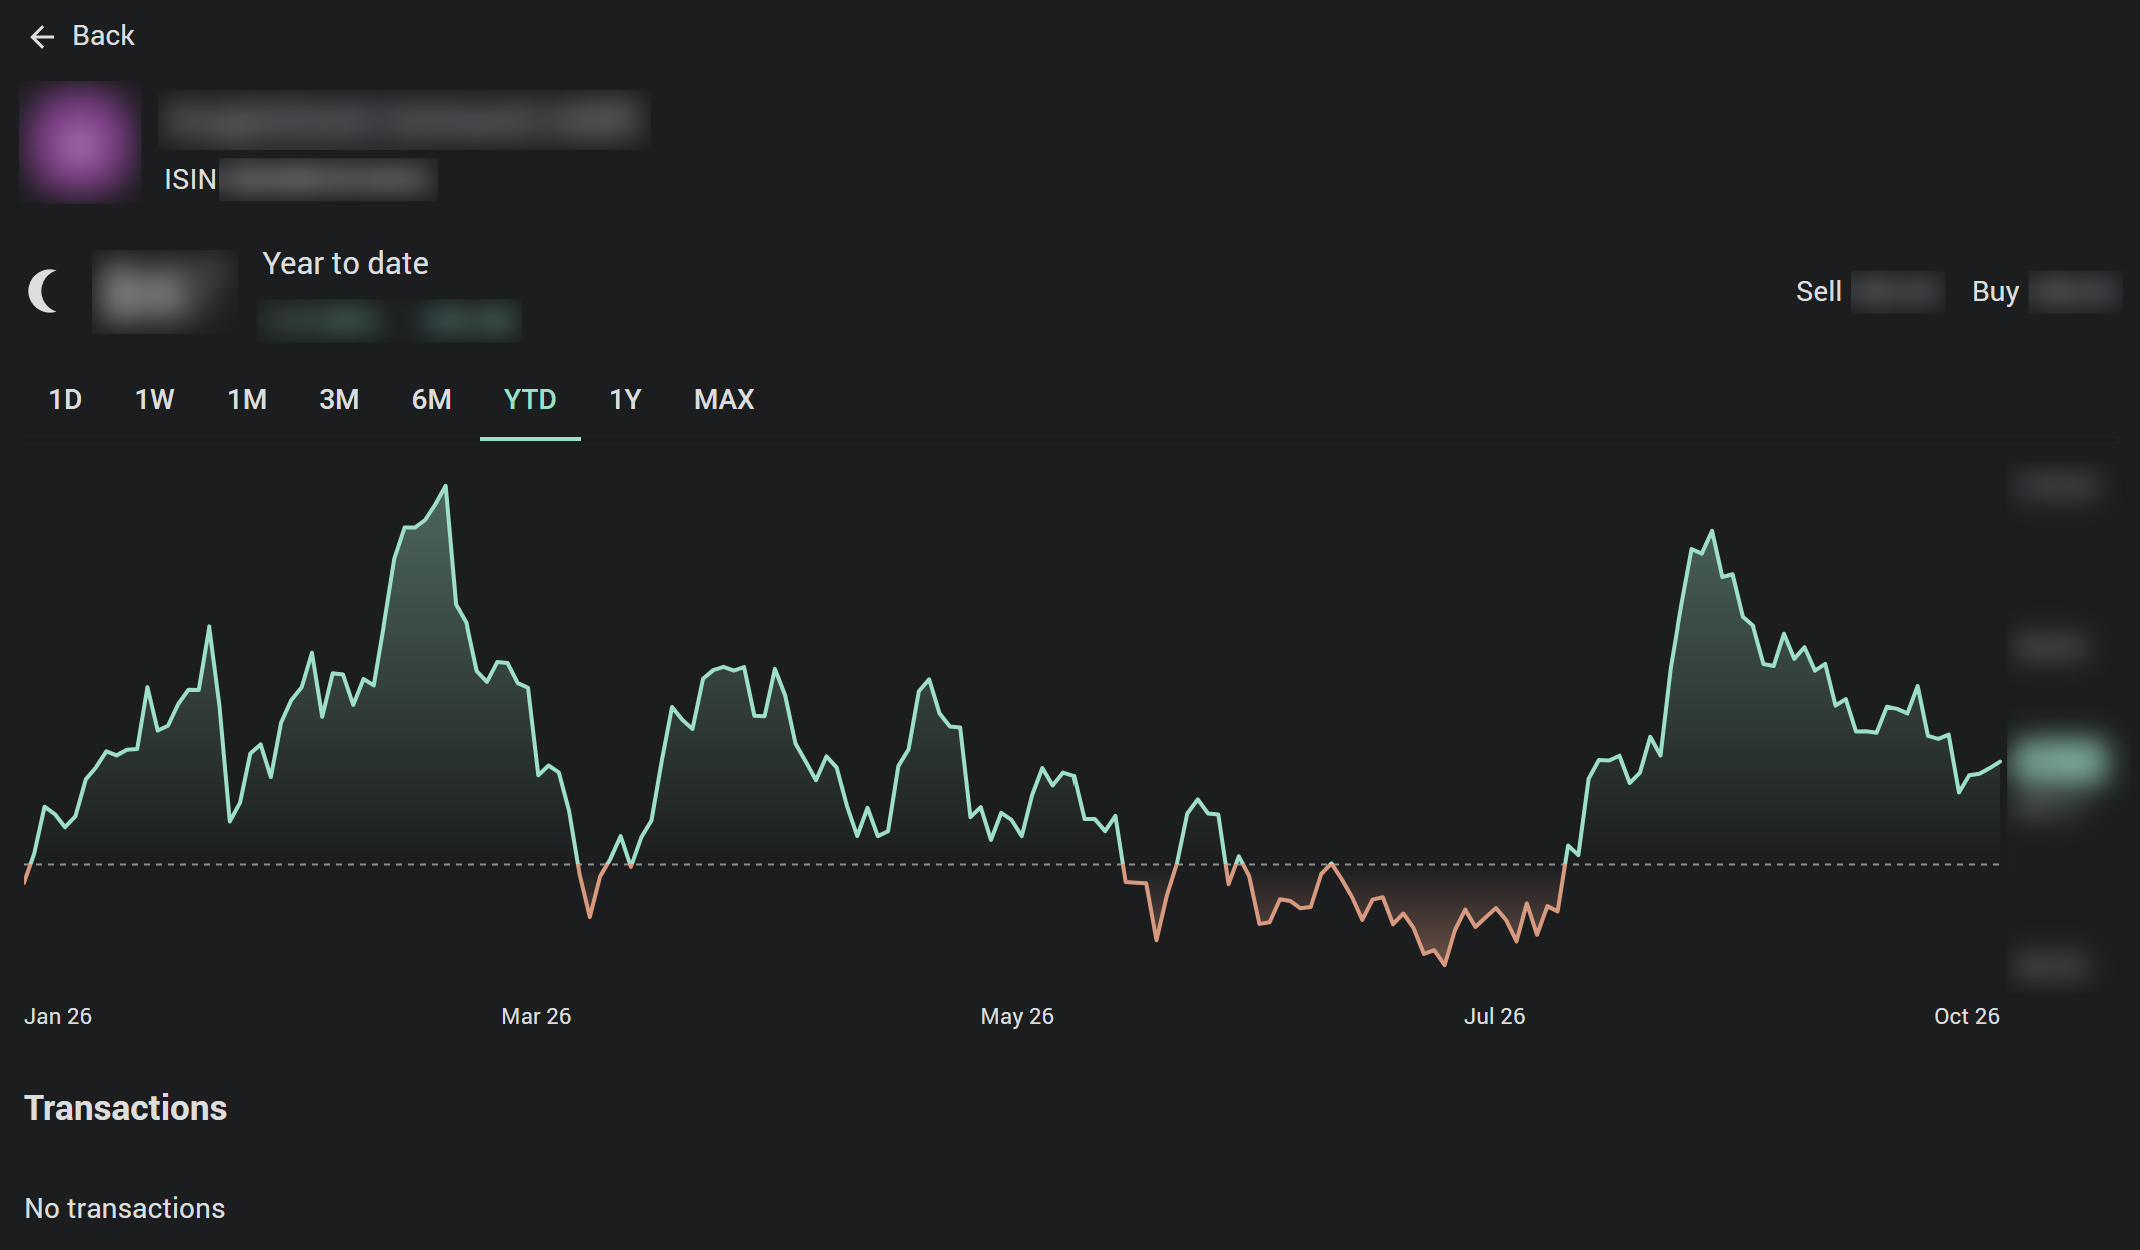This screenshot has width=2140, height=1250.
Task: Click the blurred purple stock logo
Action: 80,142
